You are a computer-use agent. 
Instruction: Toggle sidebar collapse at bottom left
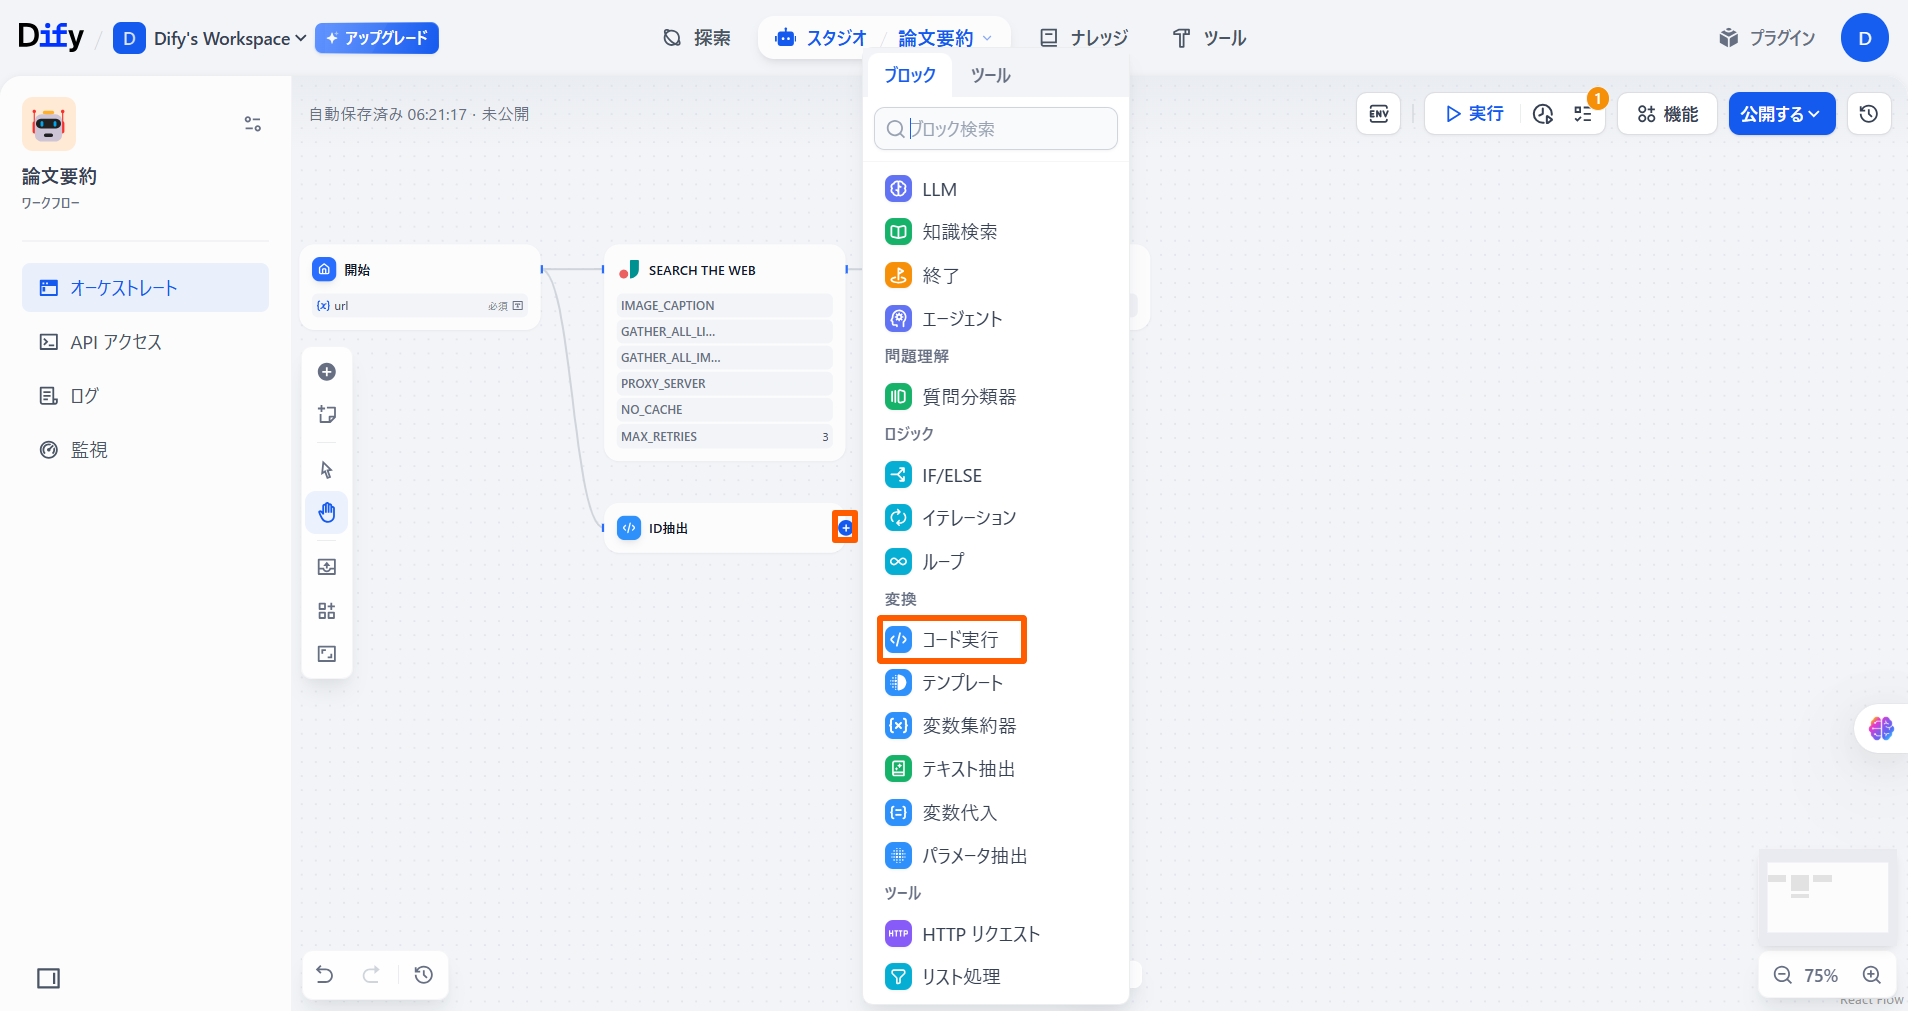tap(48, 978)
